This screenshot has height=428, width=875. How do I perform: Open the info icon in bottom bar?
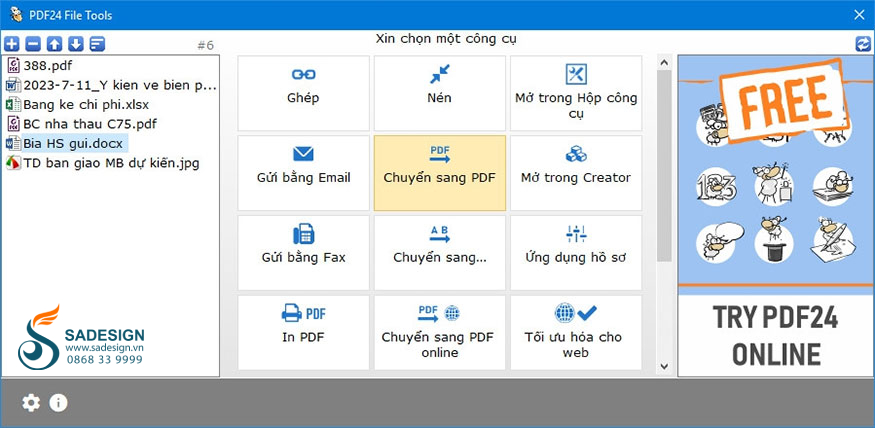click(x=58, y=403)
